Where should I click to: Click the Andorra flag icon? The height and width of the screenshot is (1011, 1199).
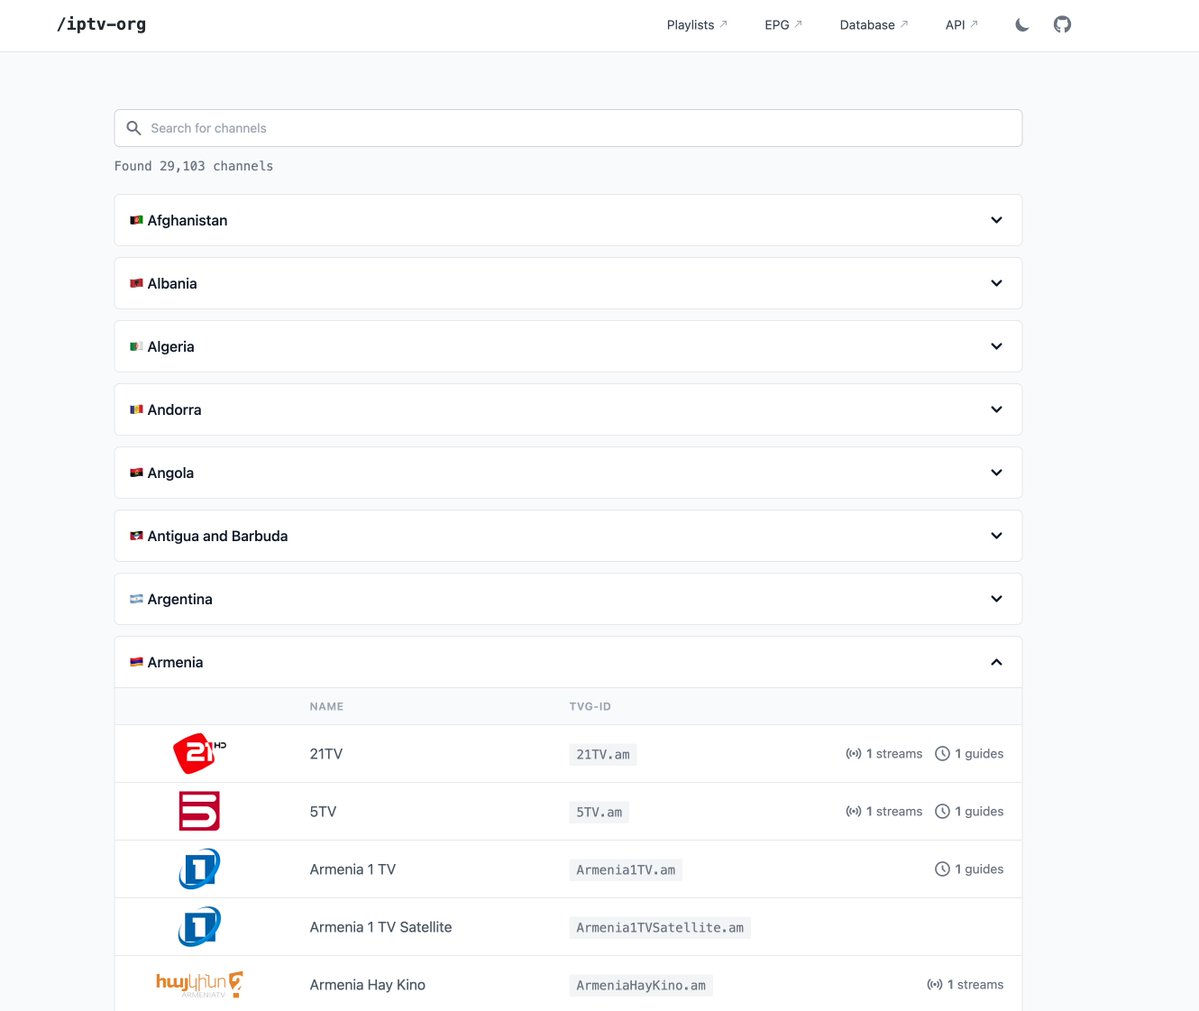[136, 410]
